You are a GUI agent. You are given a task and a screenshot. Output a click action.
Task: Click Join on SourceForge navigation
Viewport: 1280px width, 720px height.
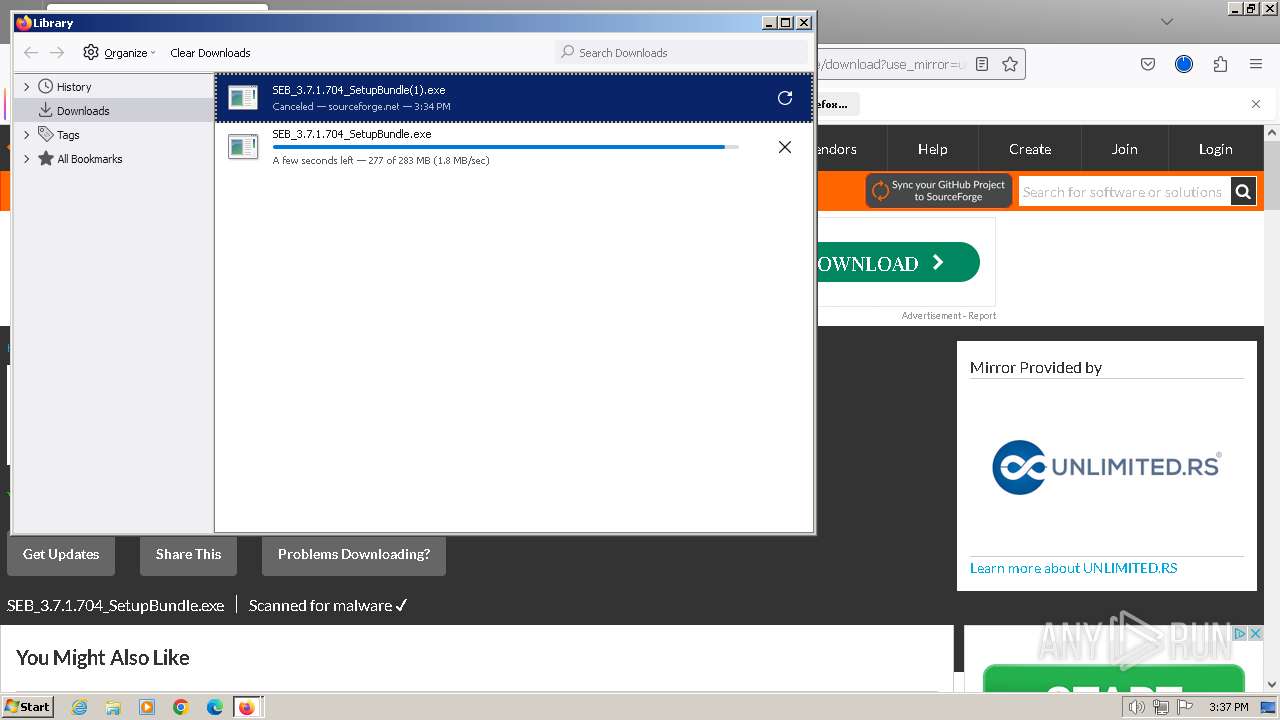1125,149
